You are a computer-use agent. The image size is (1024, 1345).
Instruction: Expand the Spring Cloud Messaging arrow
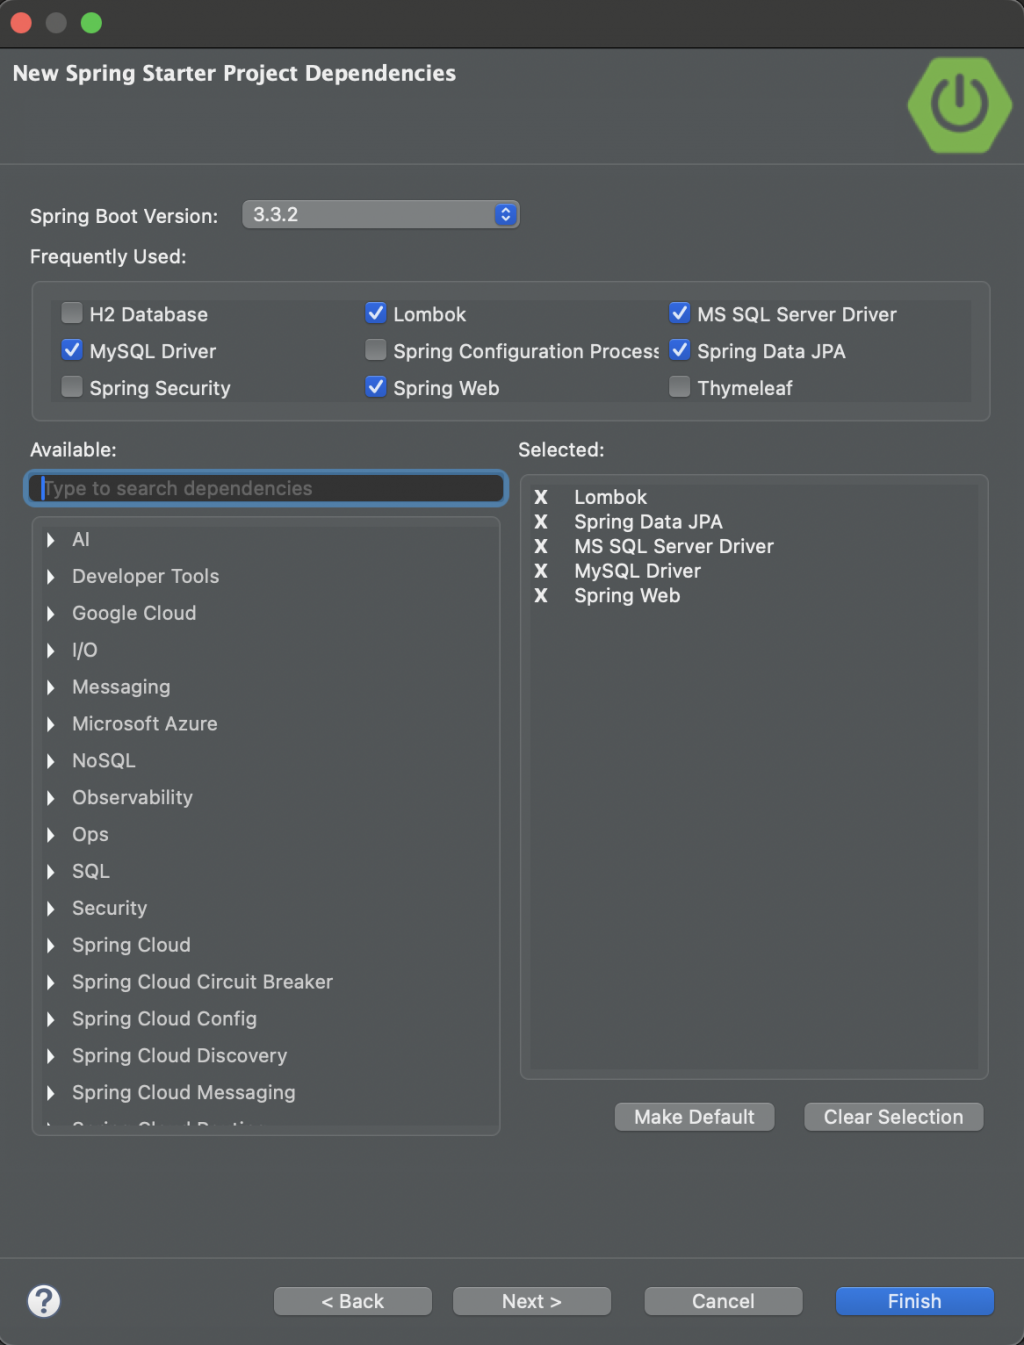point(51,1094)
